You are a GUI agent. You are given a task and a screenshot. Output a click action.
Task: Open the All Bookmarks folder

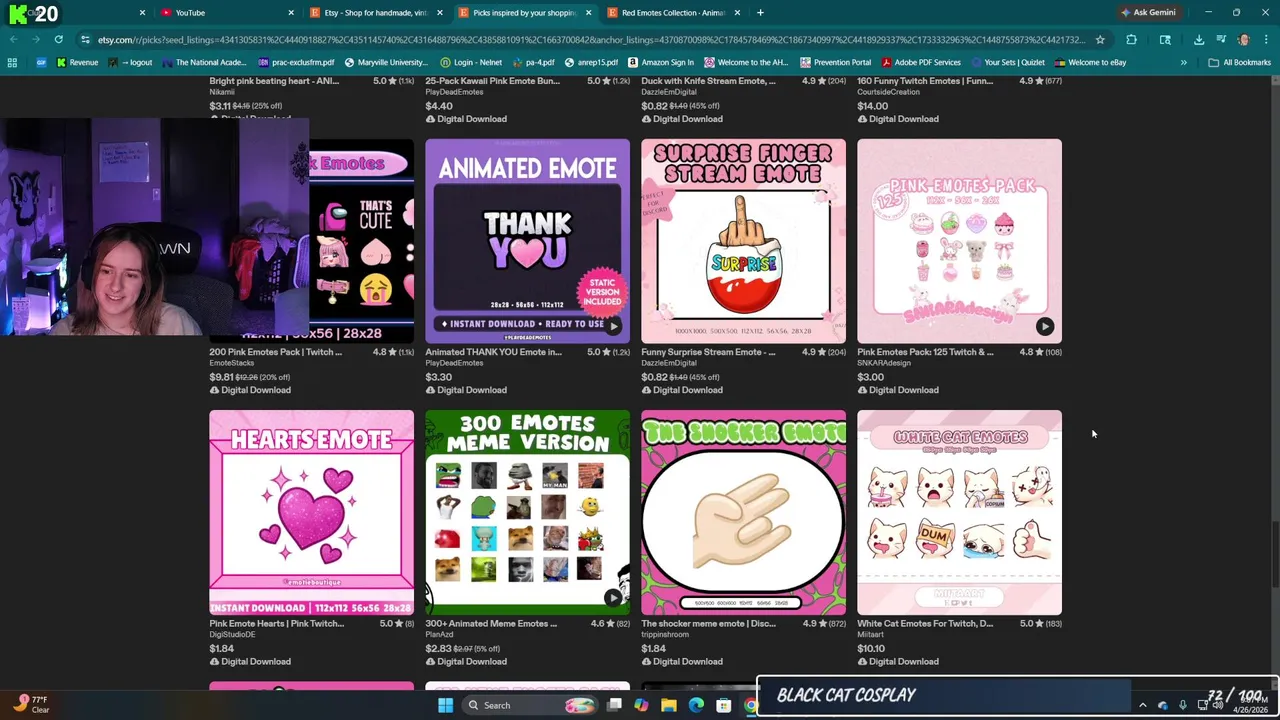tap(1239, 62)
